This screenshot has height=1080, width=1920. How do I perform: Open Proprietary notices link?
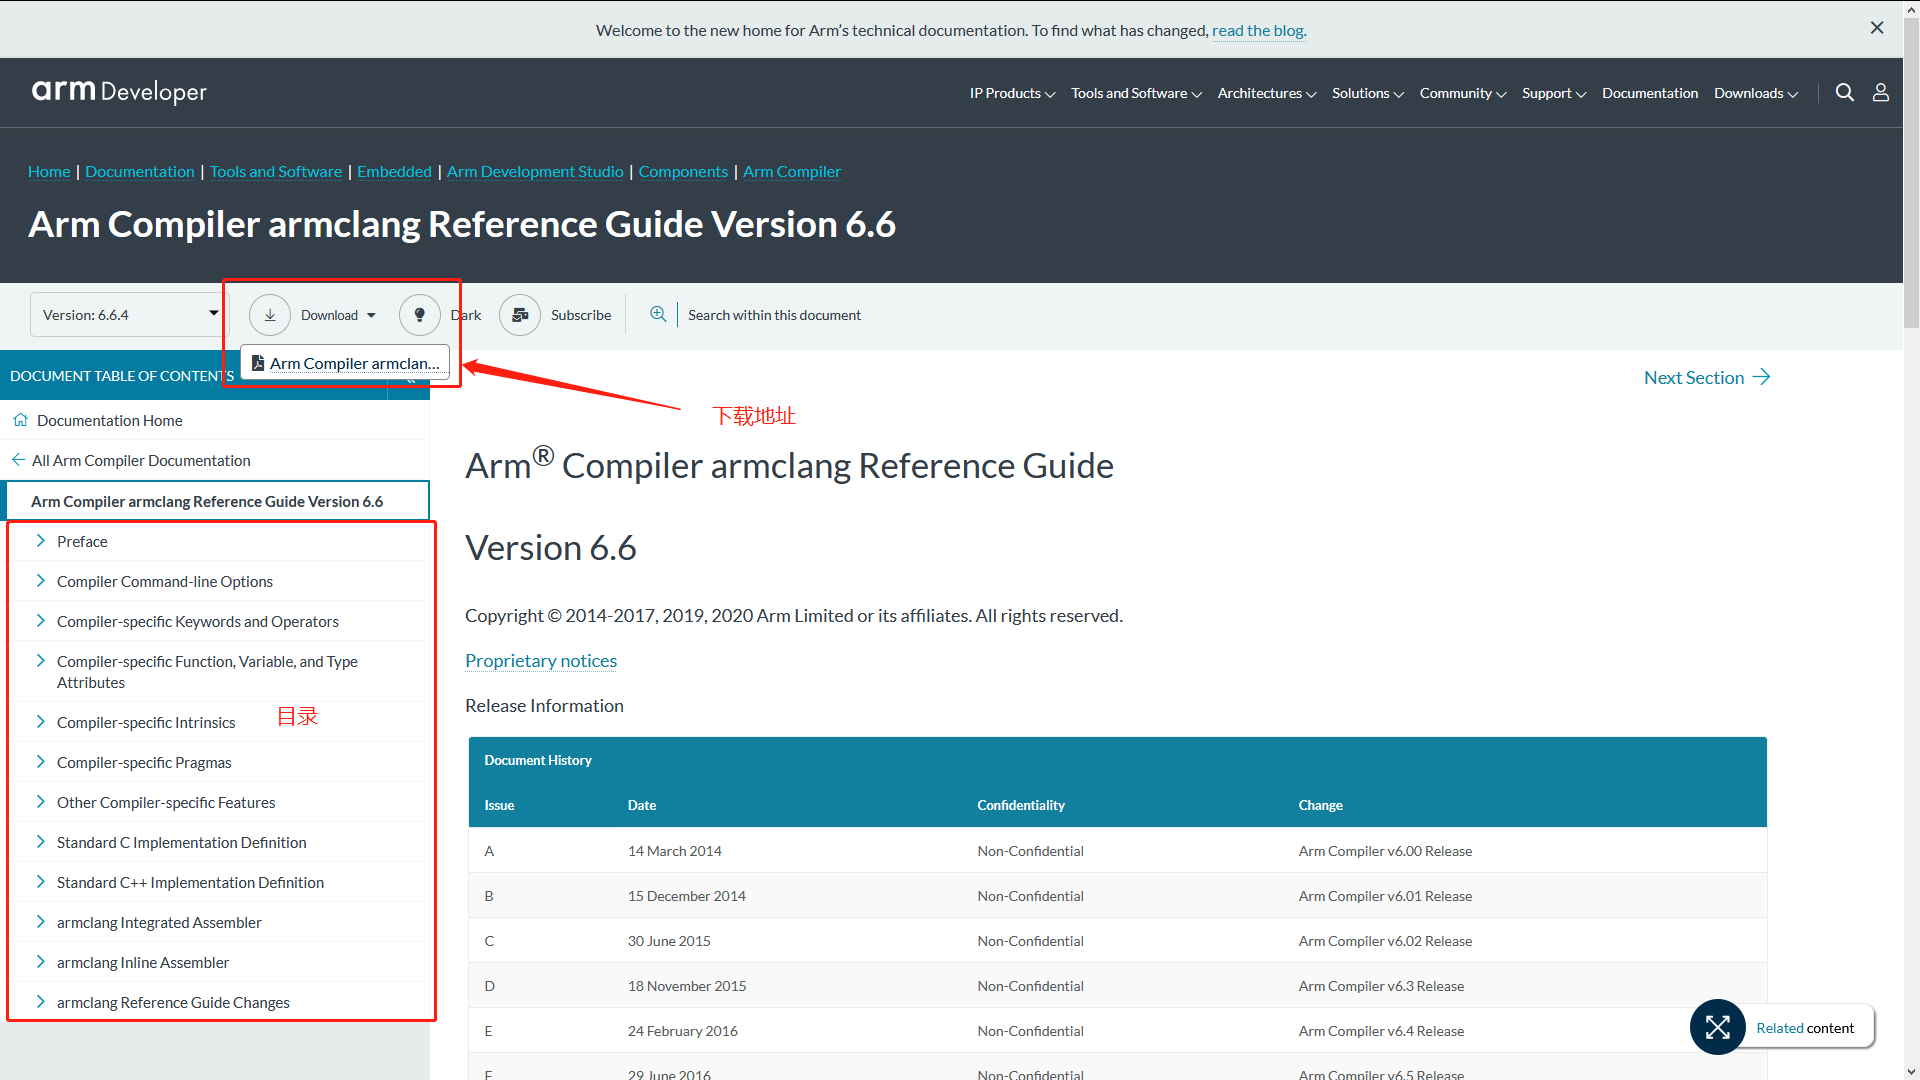[541, 660]
